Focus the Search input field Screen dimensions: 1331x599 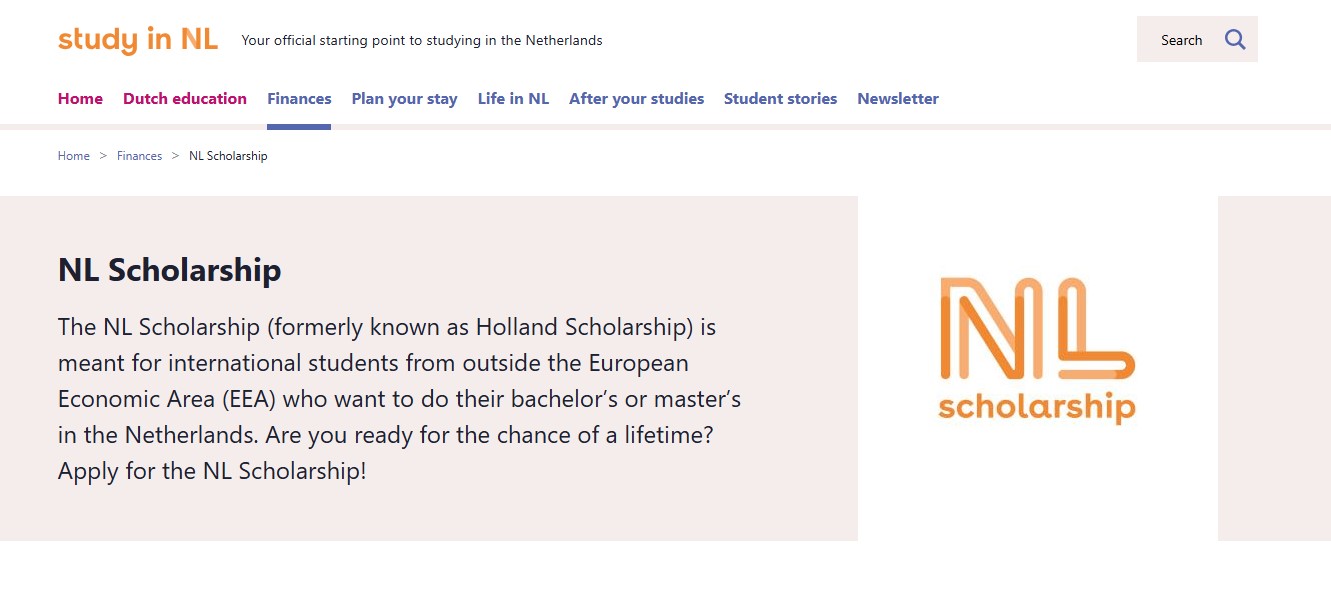pyautogui.click(x=1180, y=40)
